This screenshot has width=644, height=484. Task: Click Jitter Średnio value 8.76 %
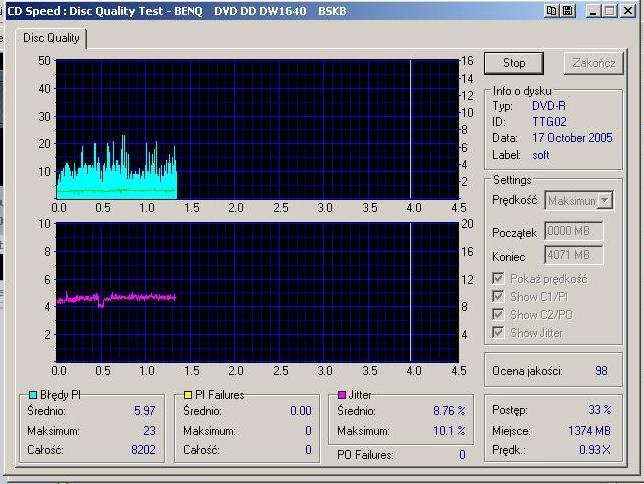click(449, 410)
